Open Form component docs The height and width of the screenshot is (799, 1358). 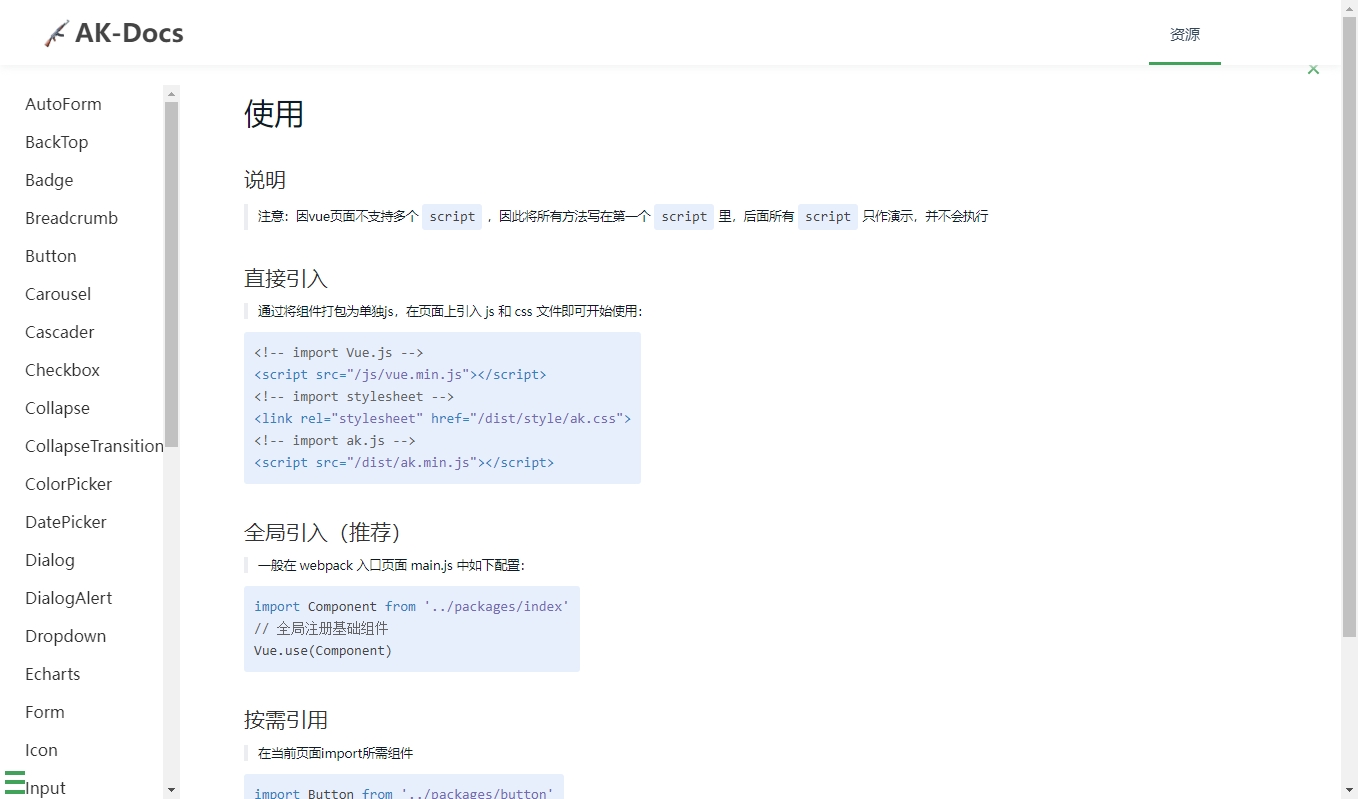pos(45,712)
